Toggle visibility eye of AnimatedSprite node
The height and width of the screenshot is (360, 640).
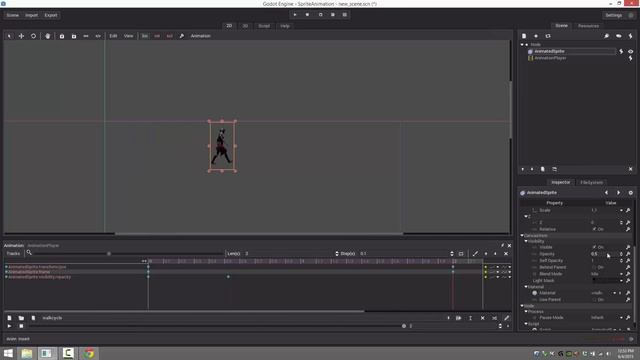tap(631, 51)
